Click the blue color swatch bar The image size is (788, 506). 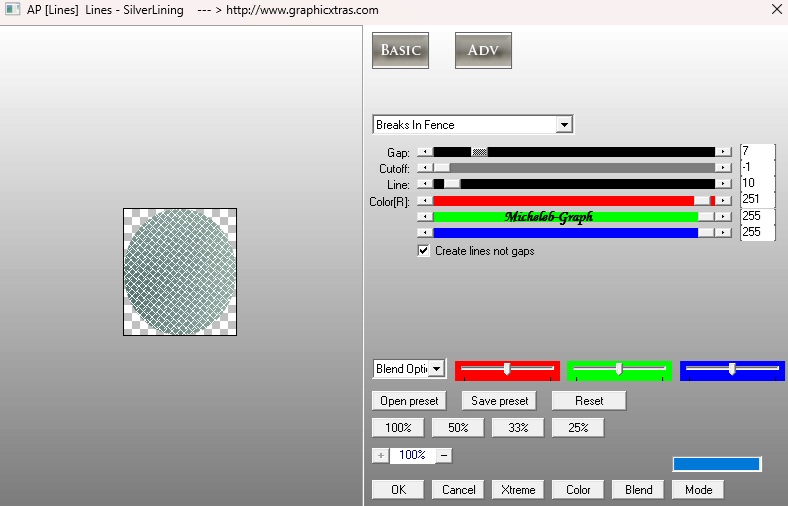[716, 464]
